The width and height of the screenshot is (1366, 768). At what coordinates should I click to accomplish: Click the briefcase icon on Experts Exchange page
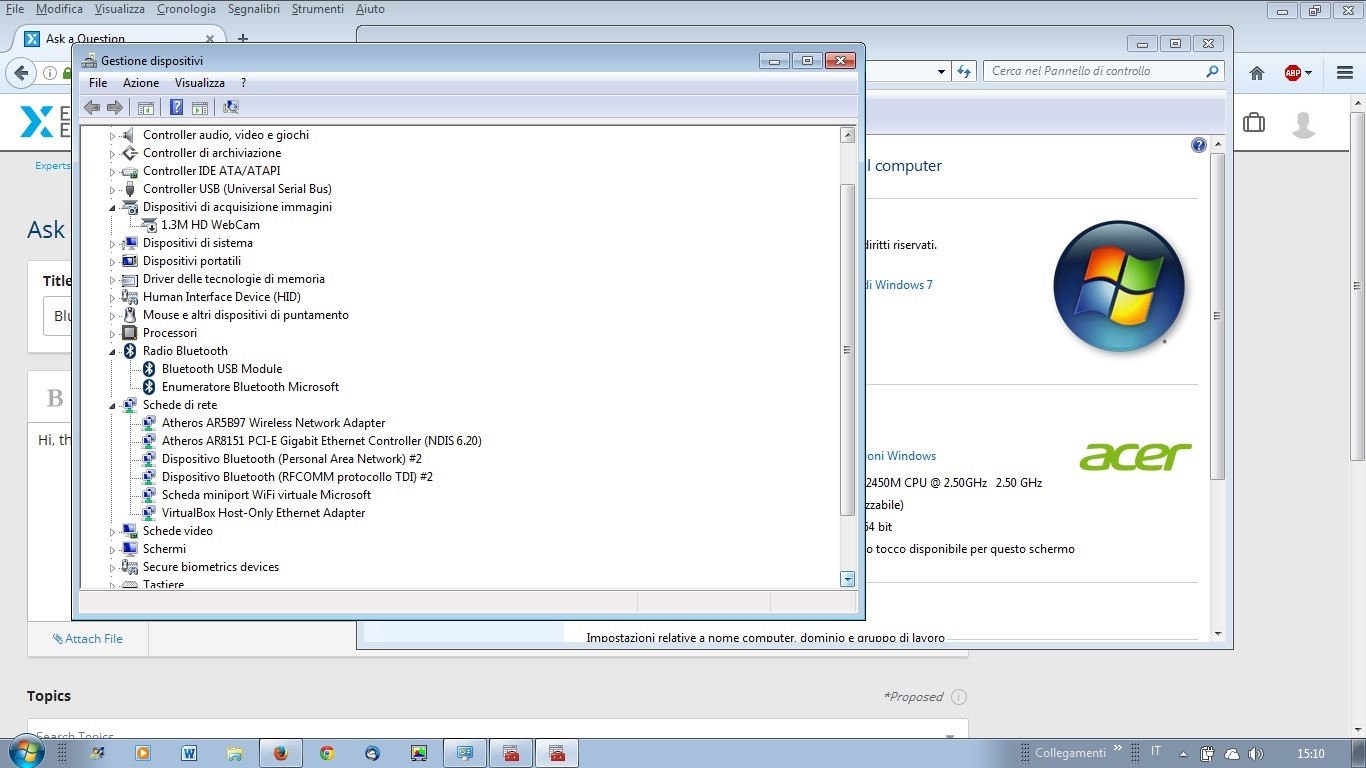[1253, 123]
